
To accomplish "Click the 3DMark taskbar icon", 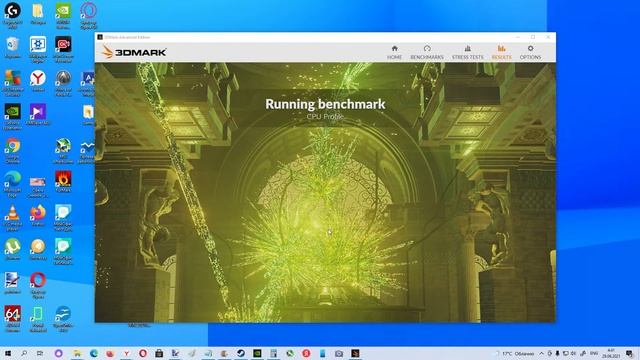I will (355, 353).
